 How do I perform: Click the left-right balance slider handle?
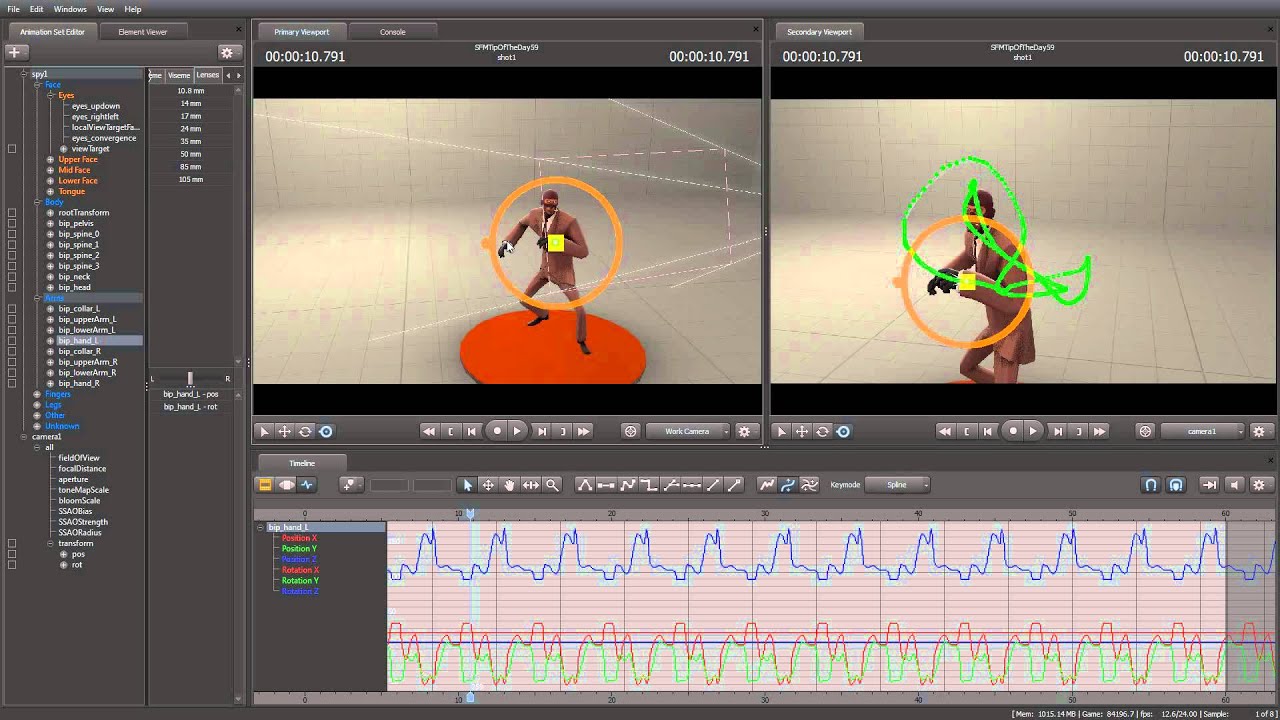[190, 378]
